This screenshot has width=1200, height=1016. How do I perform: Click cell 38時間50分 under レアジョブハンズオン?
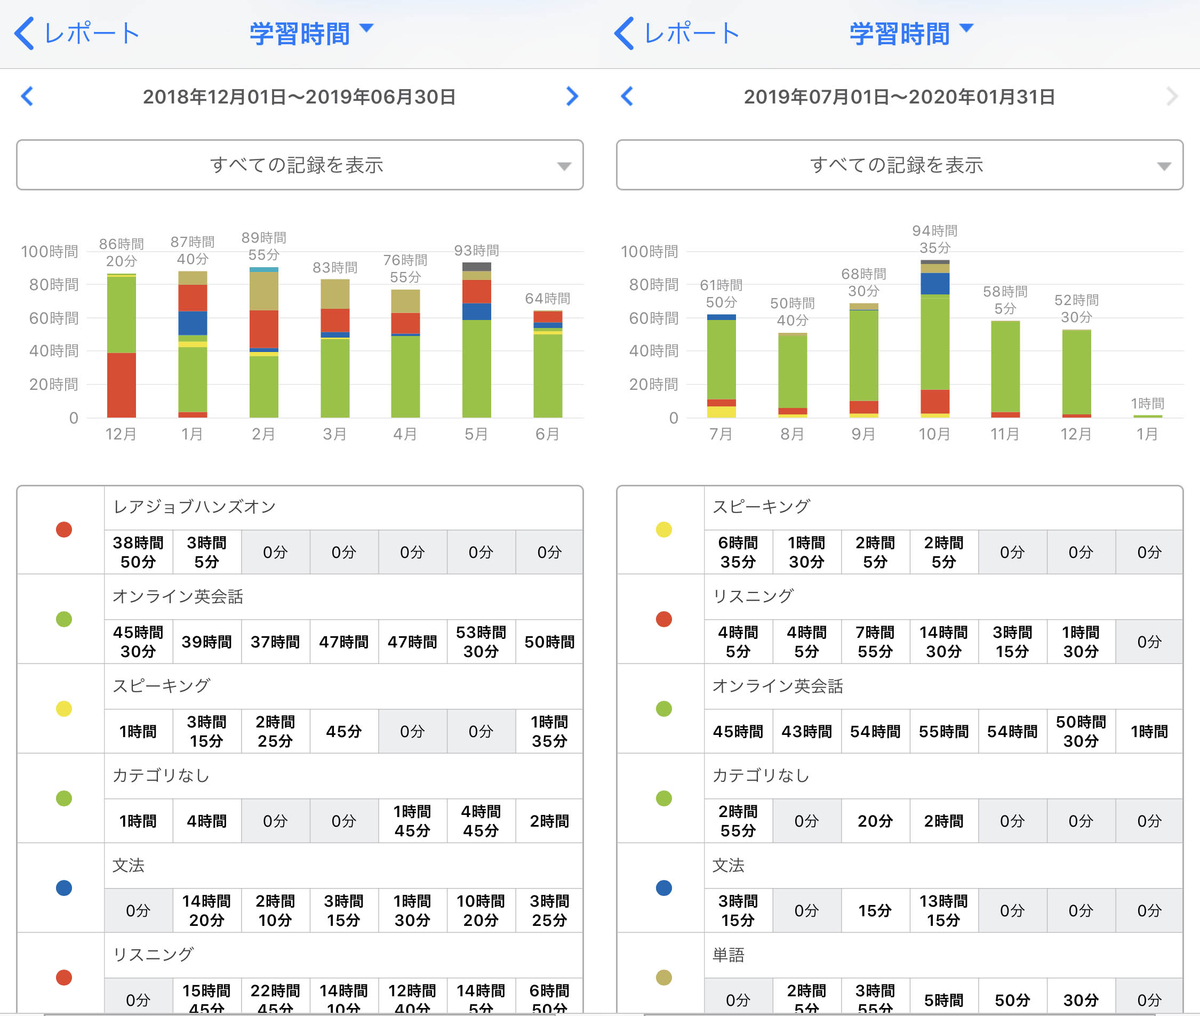138,552
